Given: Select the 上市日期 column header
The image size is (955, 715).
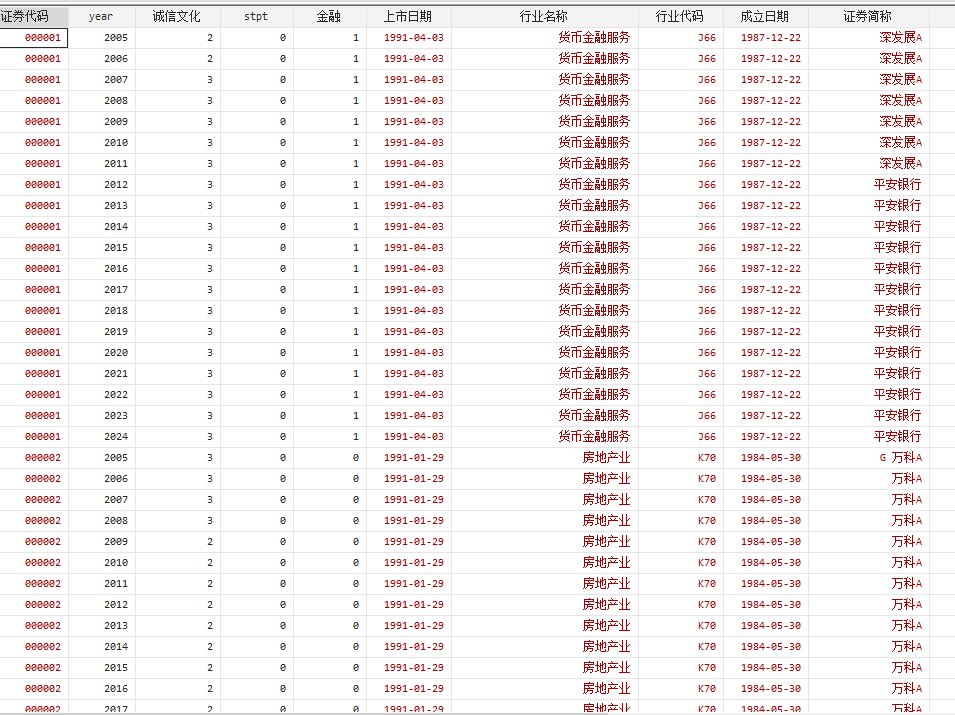Looking at the screenshot, I should pyautogui.click(x=408, y=16).
